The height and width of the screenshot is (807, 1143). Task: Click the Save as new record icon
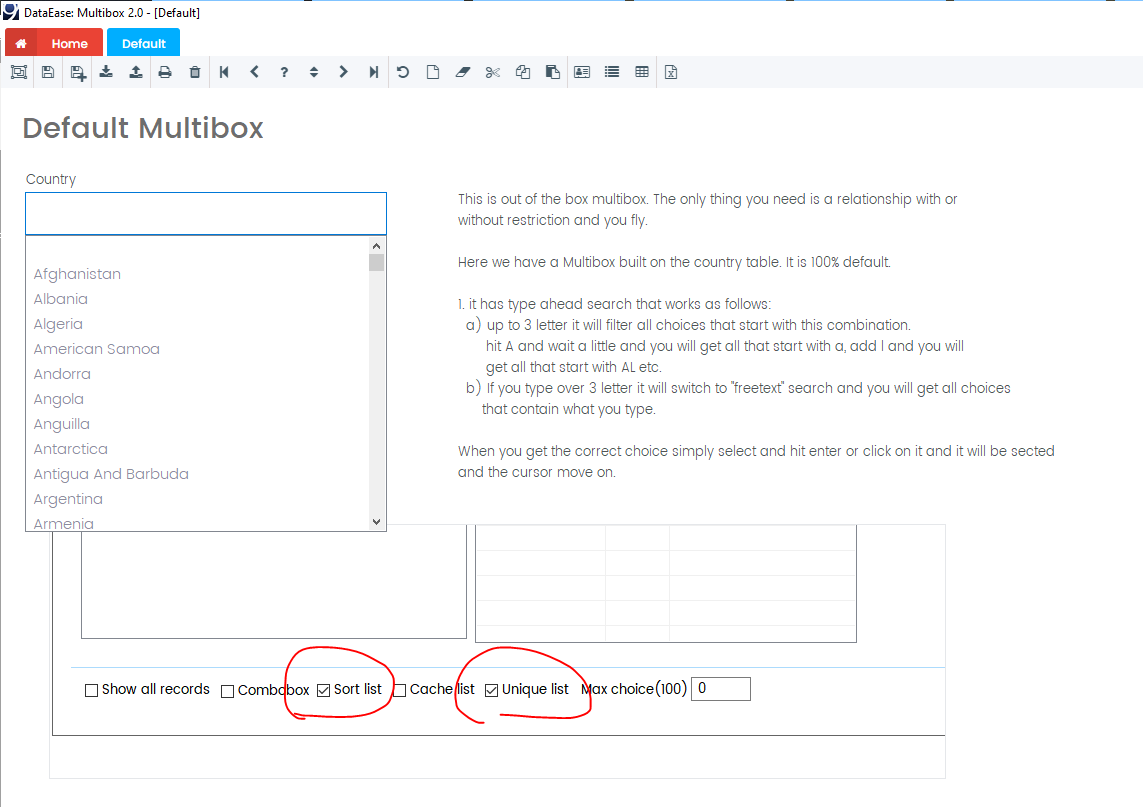pyautogui.click(x=78, y=73)
